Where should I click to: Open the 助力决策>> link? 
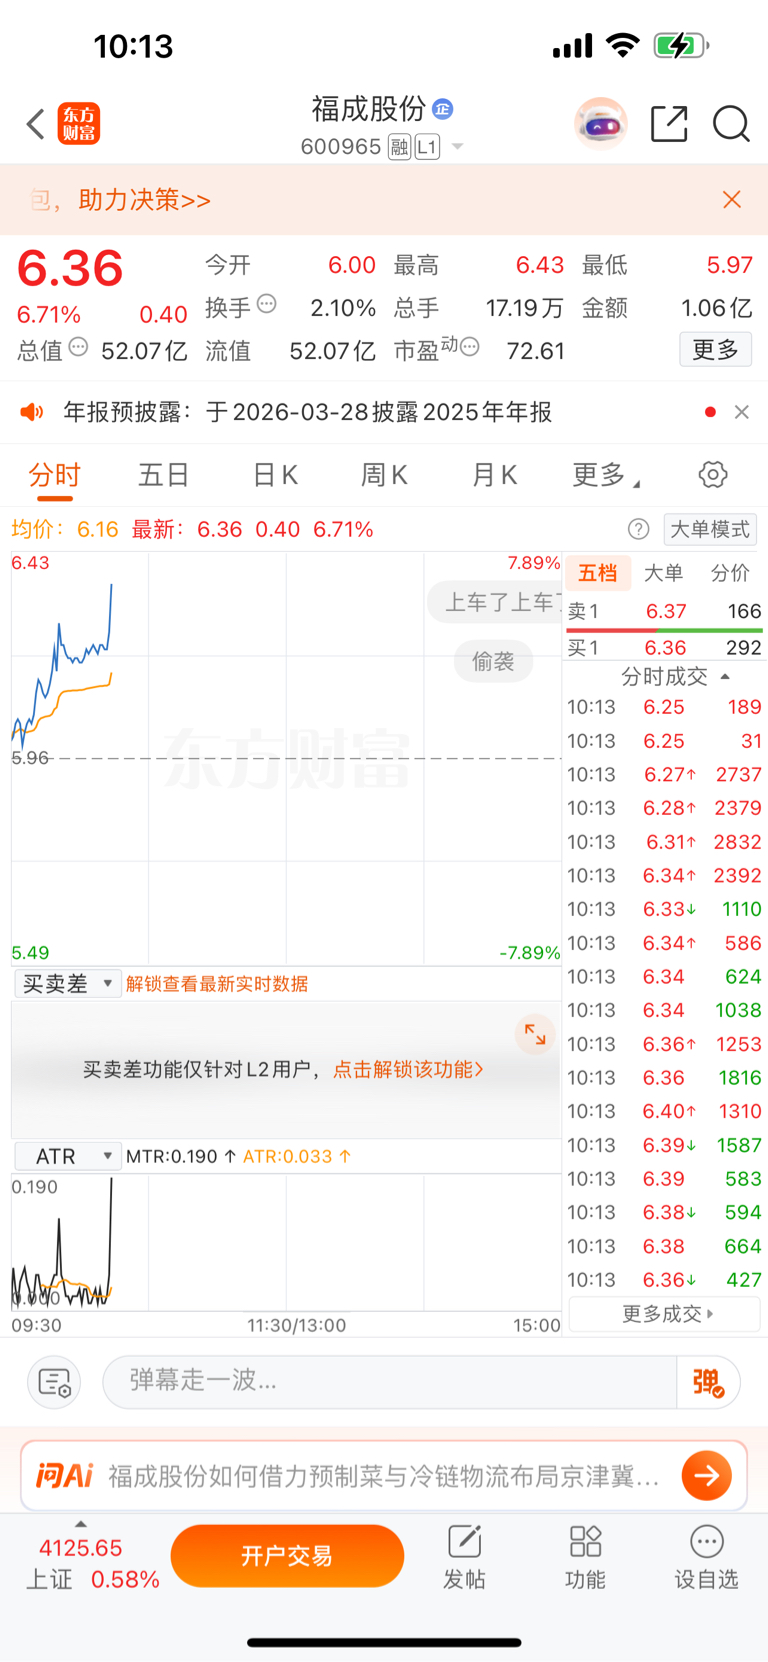[145, 200]
